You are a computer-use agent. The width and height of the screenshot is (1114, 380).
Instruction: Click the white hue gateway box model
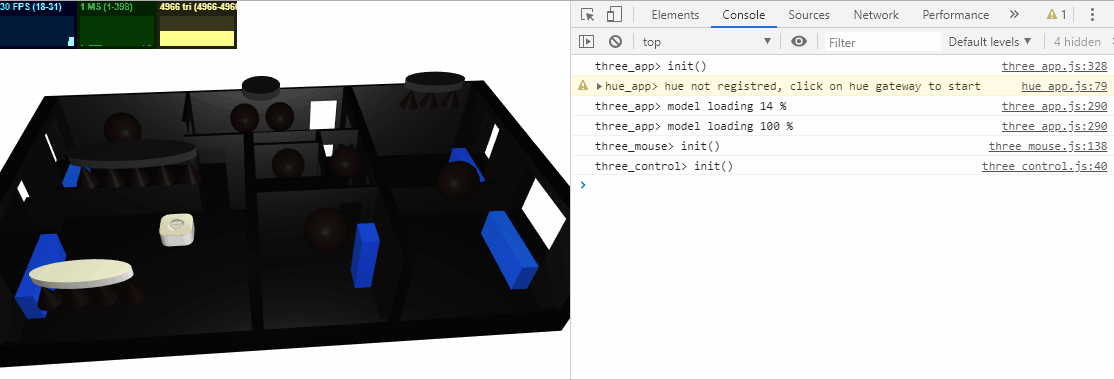pyautogui.click(x=177, y=230)
